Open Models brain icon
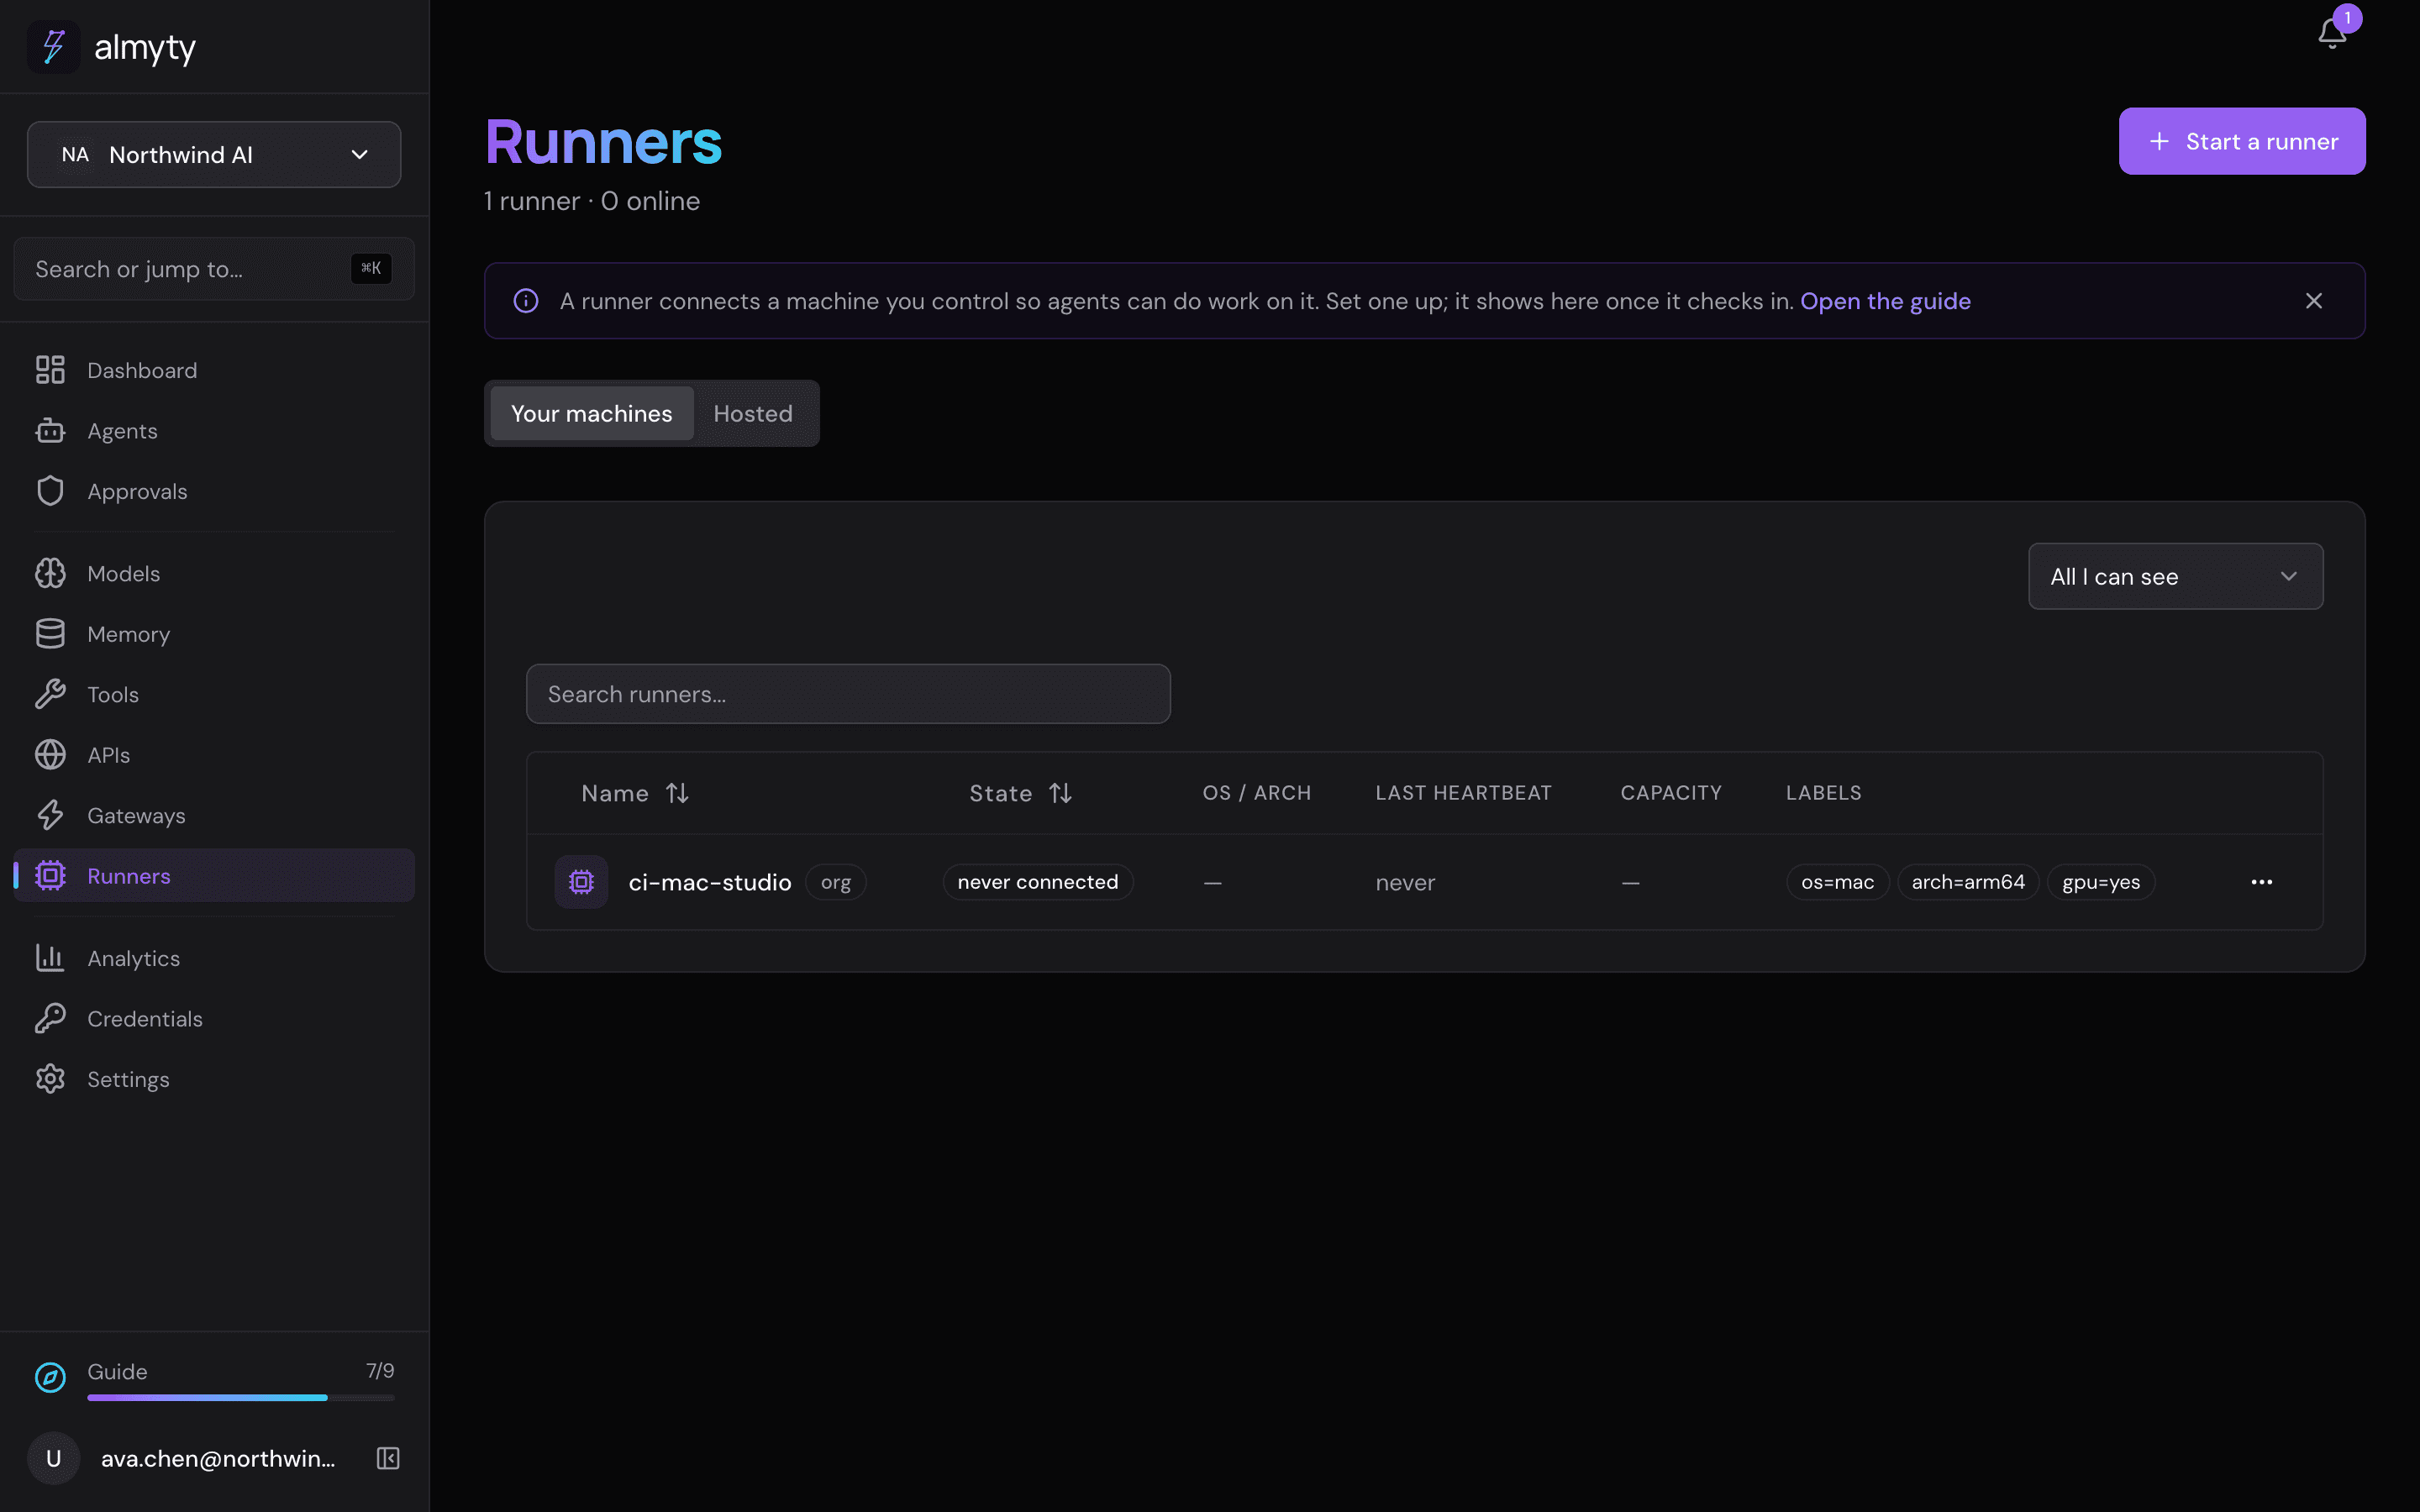 [x=50, y=573]
